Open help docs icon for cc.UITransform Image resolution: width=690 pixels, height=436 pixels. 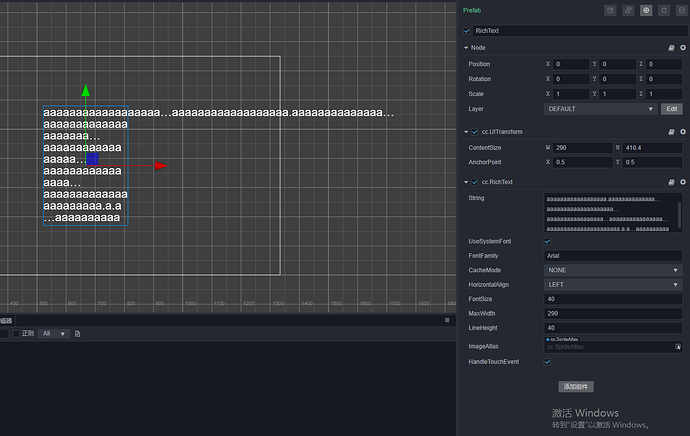(x=671, y=132)
